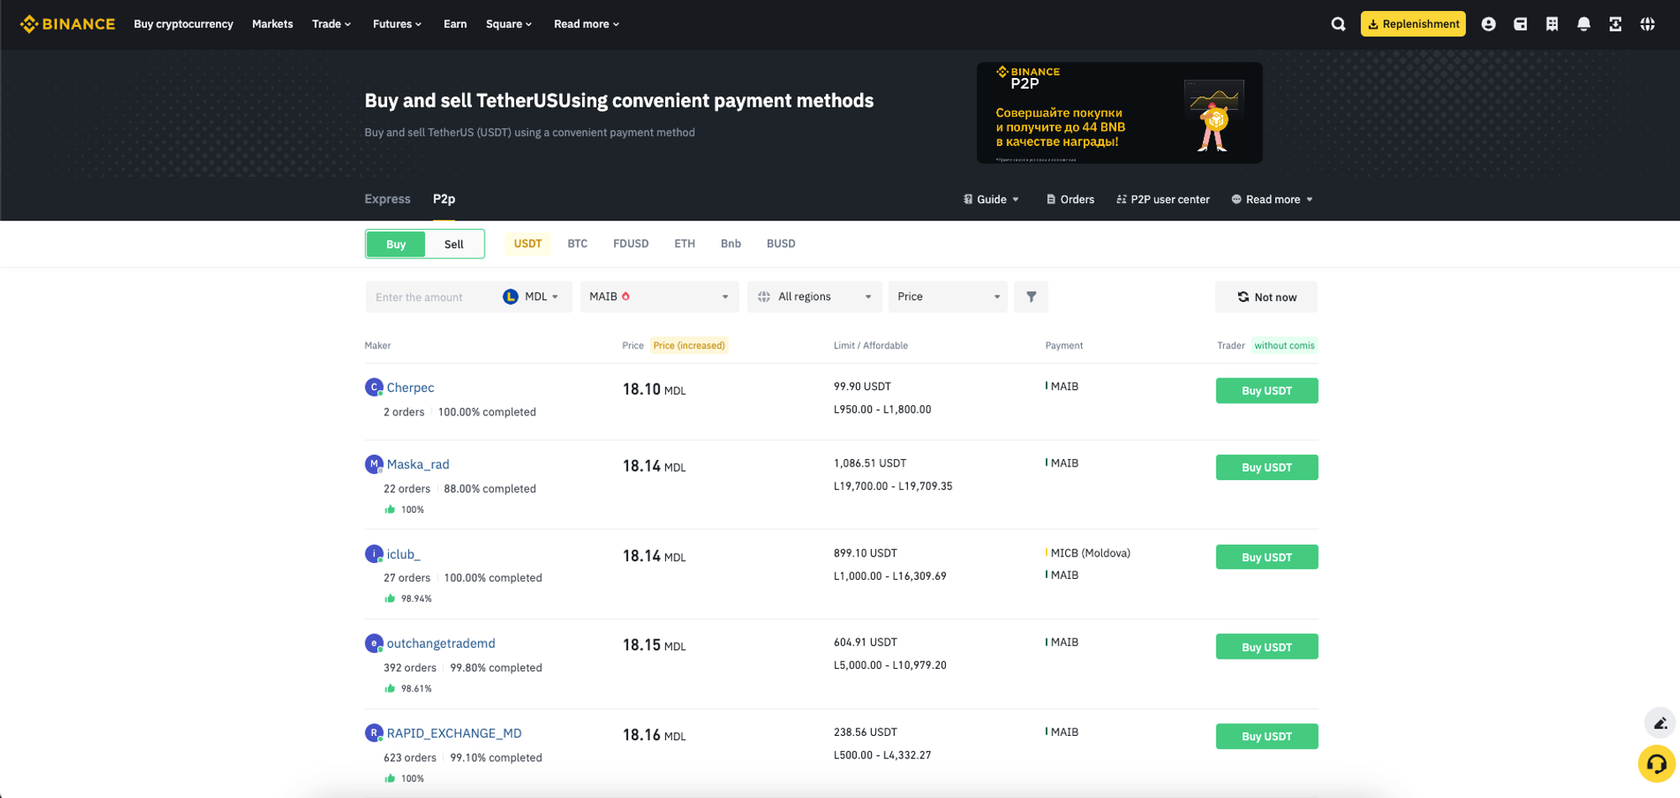Open the Futures menu dropdown

click(x=397, y=24)
